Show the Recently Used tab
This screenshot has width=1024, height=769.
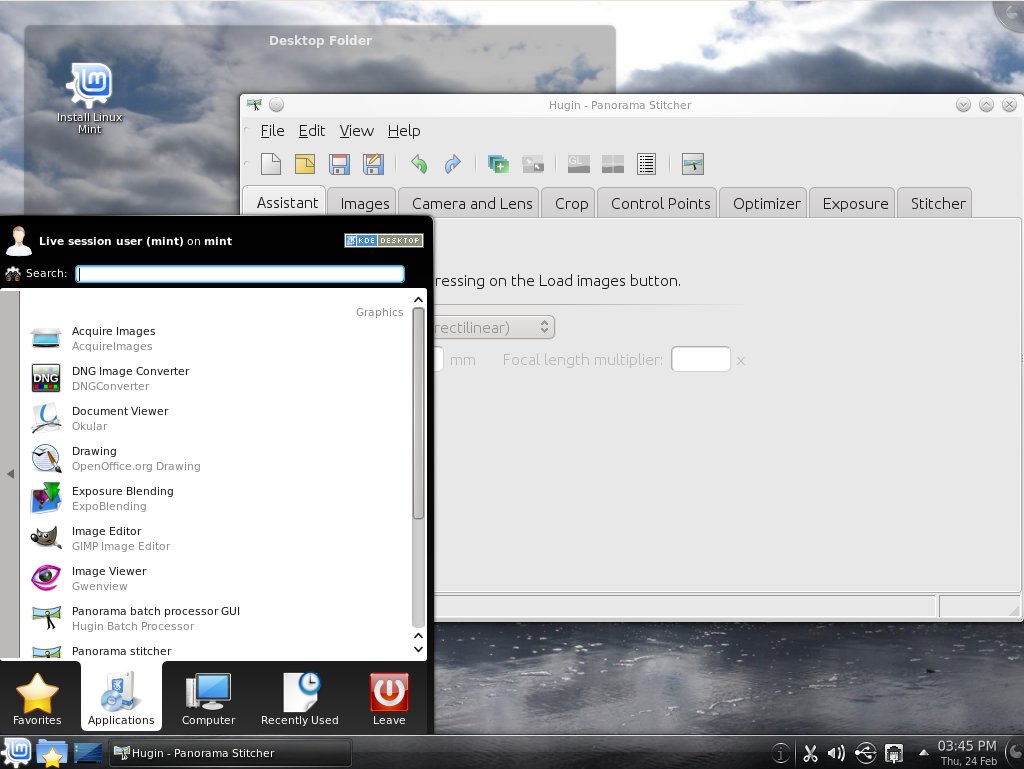pyautogui.click(x=300, y=697)
